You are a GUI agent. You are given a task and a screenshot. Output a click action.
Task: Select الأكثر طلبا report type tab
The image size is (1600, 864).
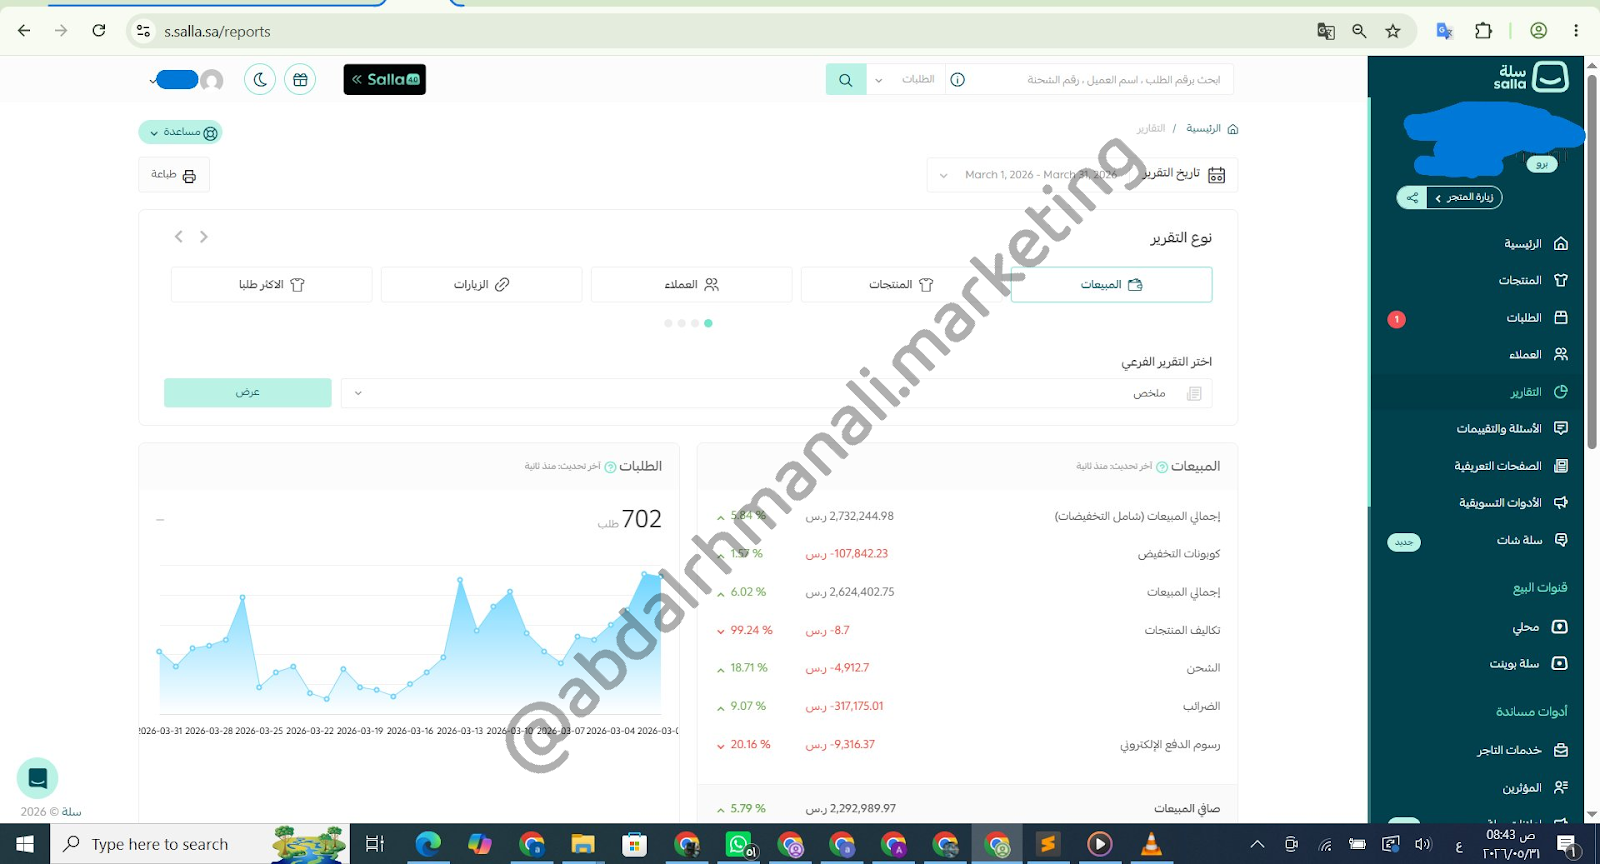click(x=271, y=285)
